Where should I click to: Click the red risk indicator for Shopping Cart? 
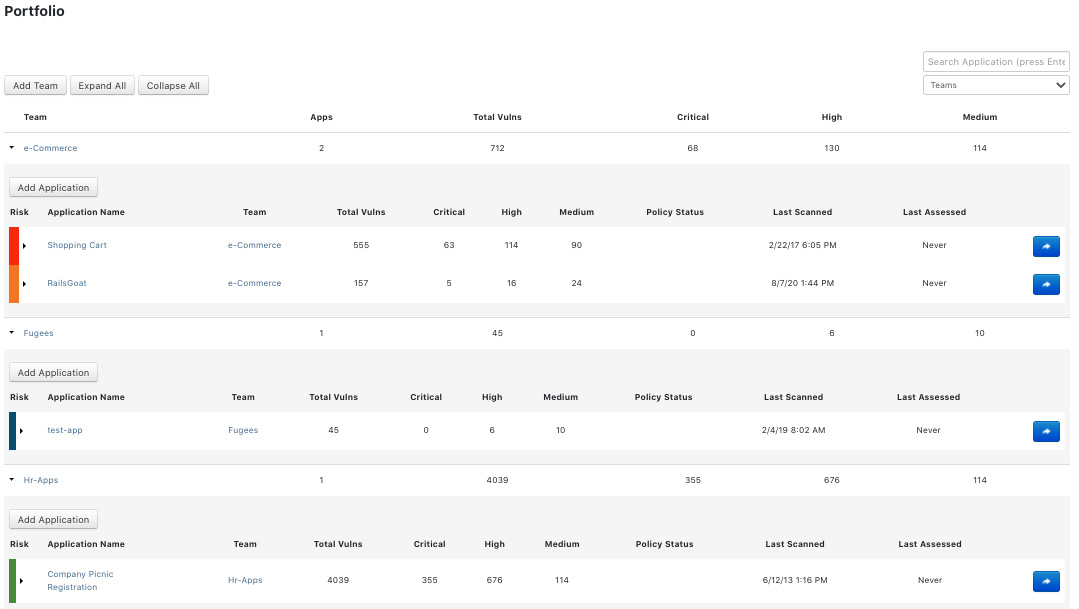click(14, 246)
